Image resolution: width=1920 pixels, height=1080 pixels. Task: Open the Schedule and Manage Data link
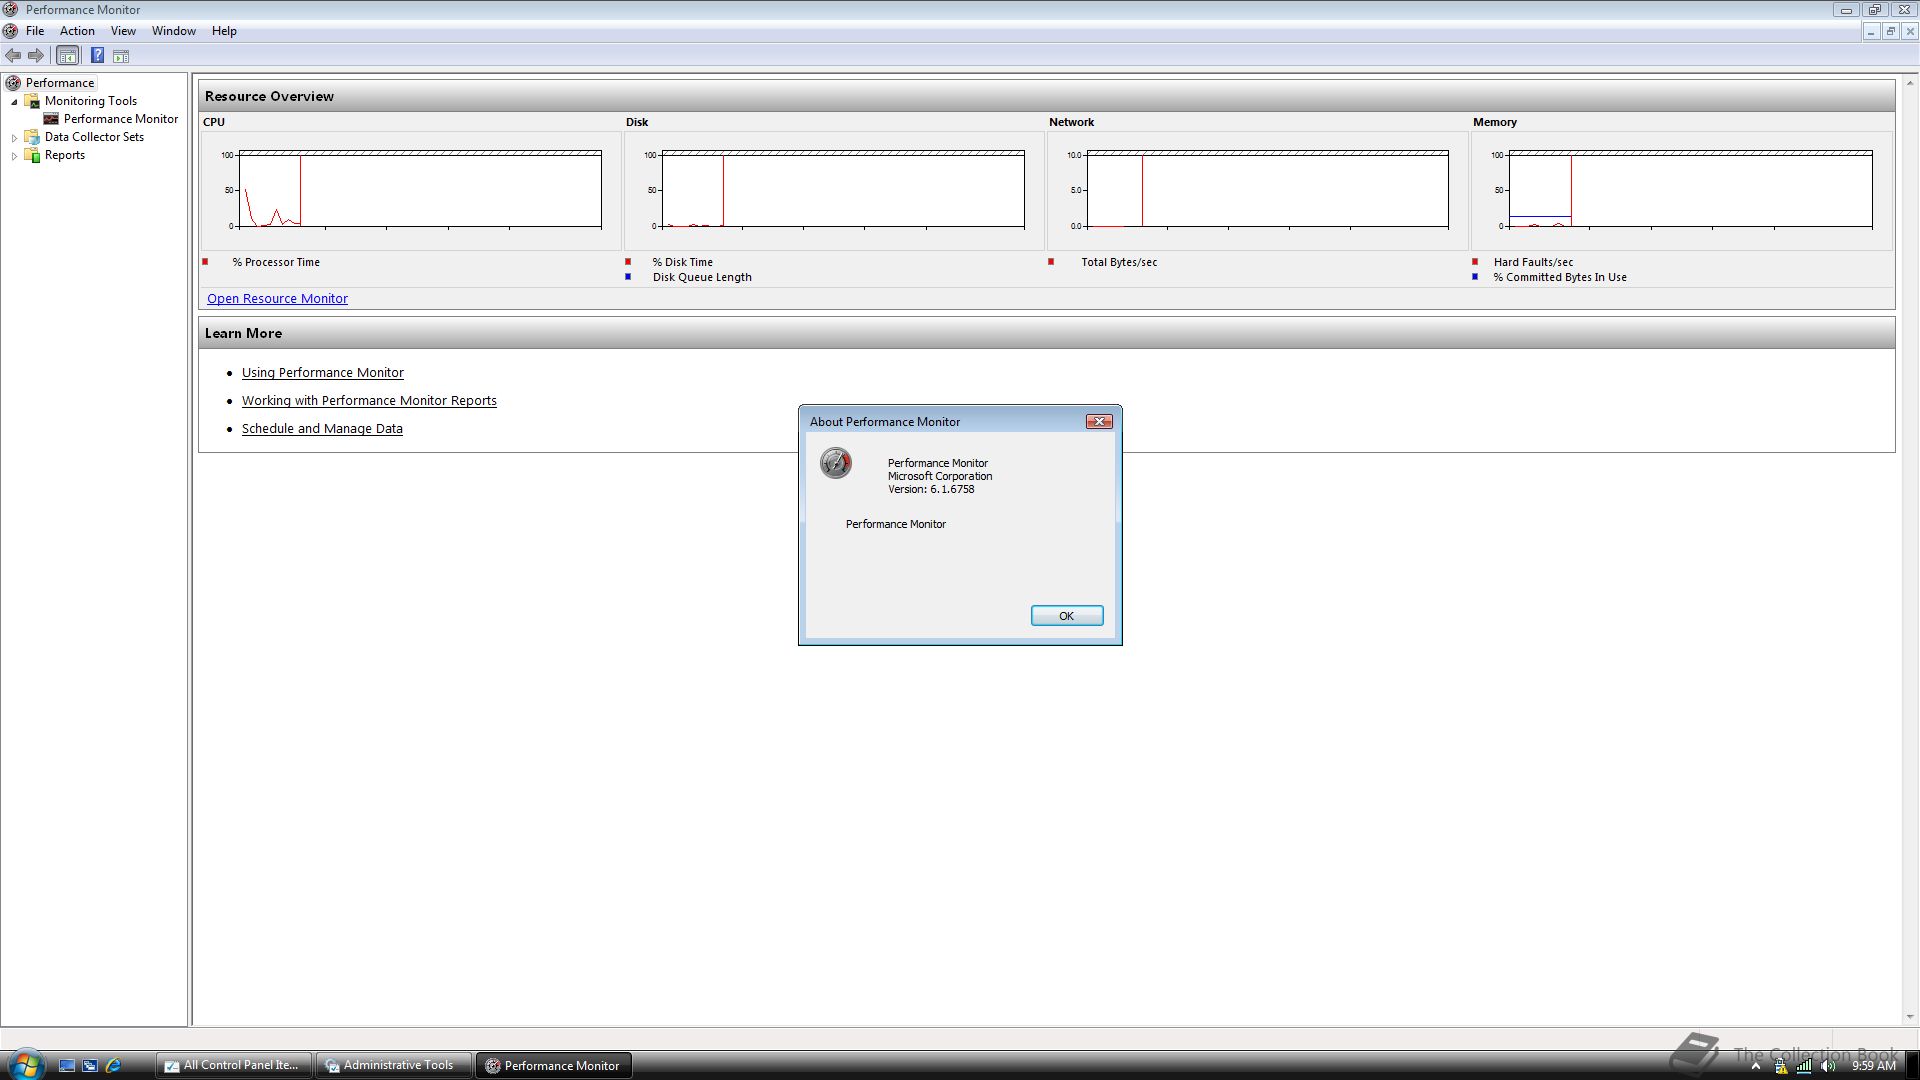(x=322, y=429)
